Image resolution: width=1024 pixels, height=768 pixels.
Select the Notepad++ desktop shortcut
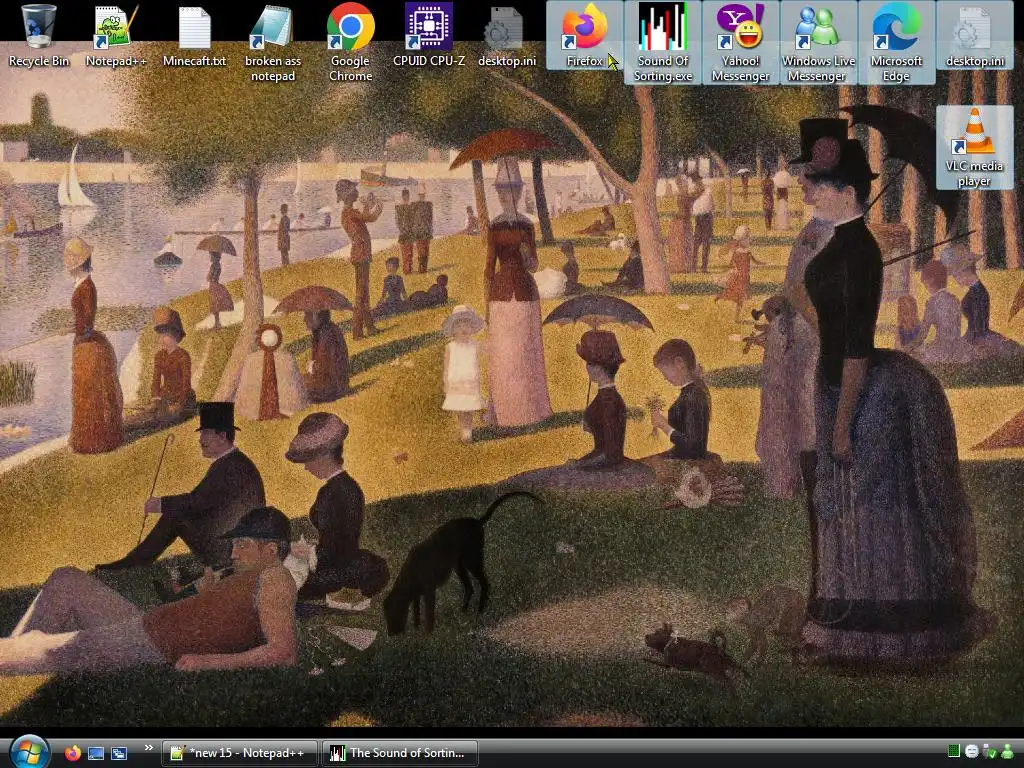116,36
